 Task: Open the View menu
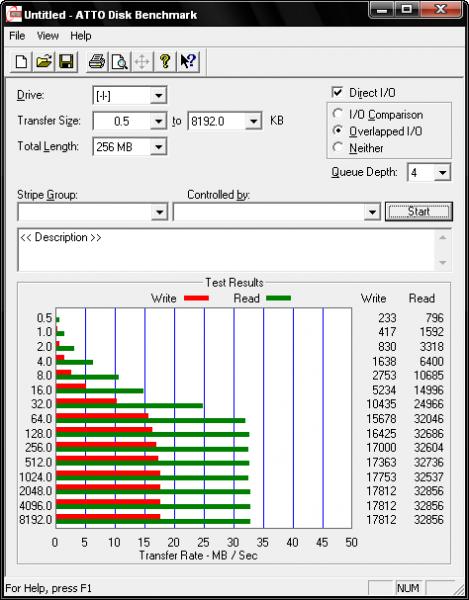tap(48, 36)
